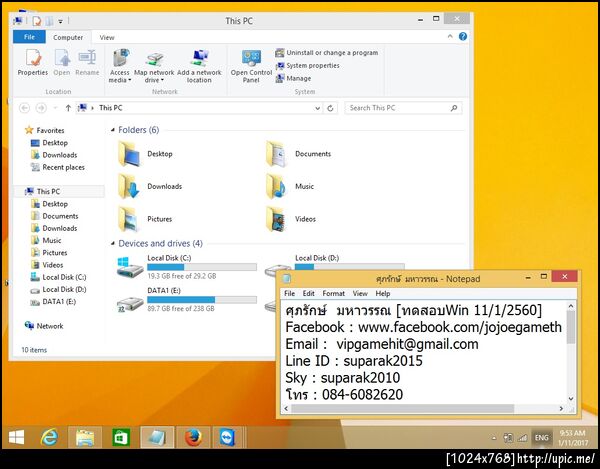
Task: Open System properties in the ribbon
Action: 308,65
